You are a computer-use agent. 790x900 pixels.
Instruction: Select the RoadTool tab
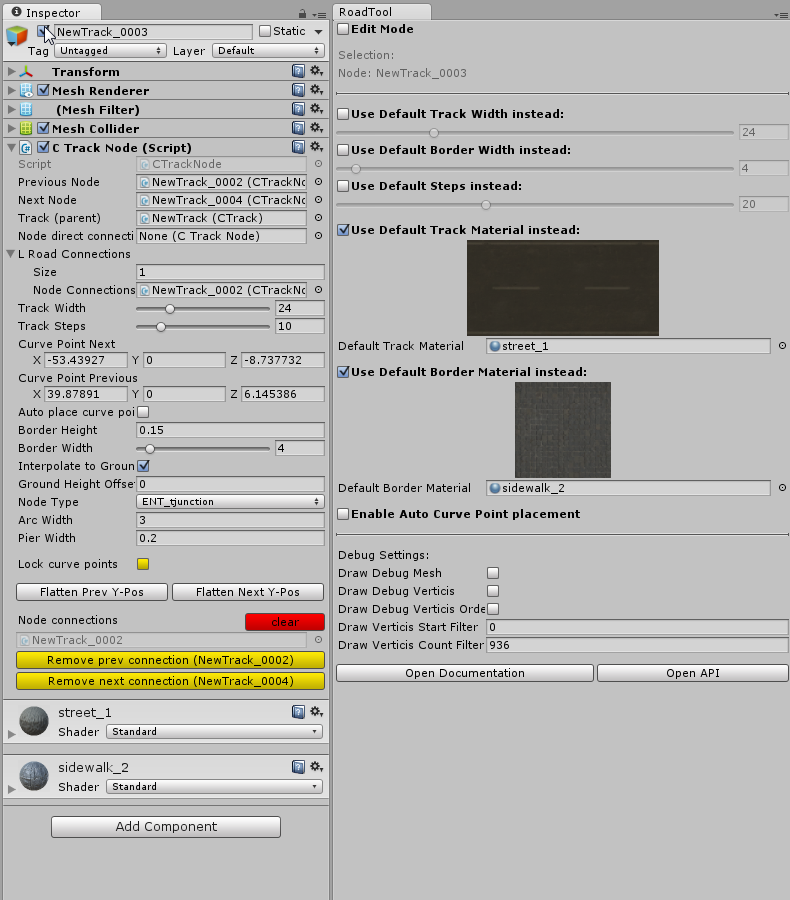382,12
